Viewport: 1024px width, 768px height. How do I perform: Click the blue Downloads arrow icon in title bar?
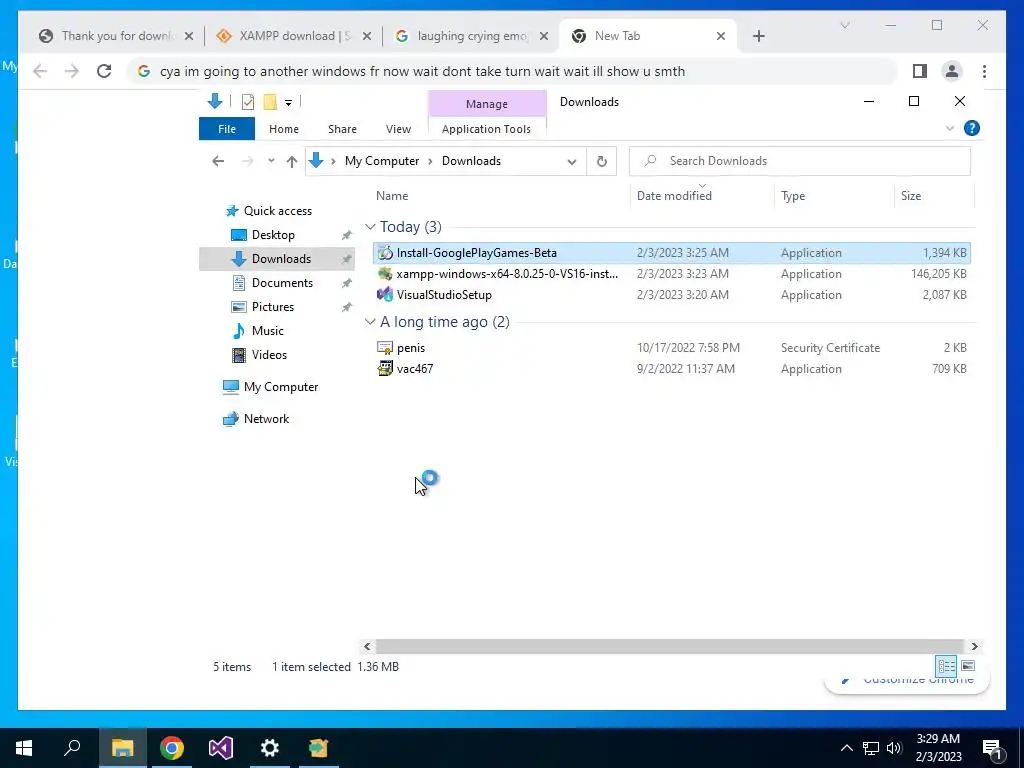[215, 101]
